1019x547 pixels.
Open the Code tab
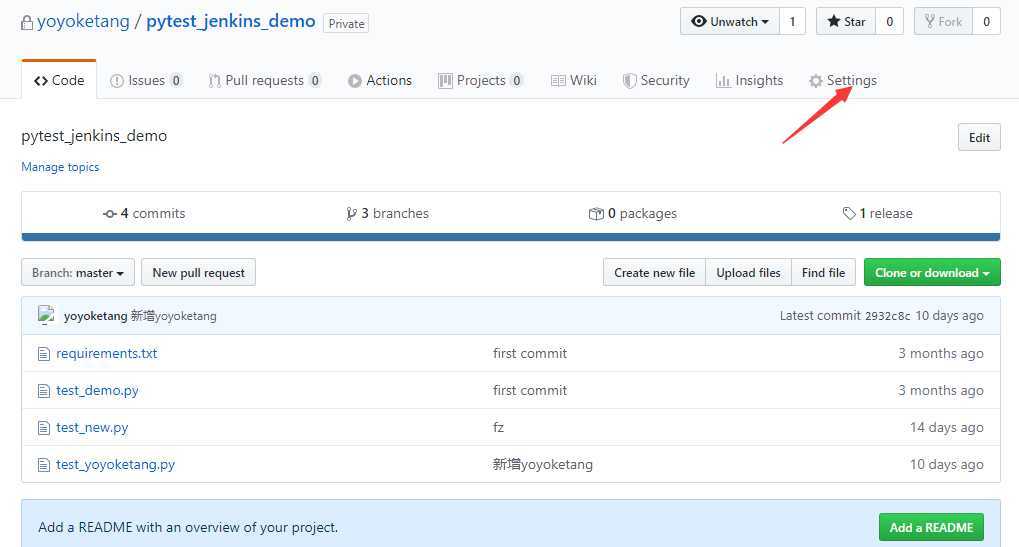[59, 81]
